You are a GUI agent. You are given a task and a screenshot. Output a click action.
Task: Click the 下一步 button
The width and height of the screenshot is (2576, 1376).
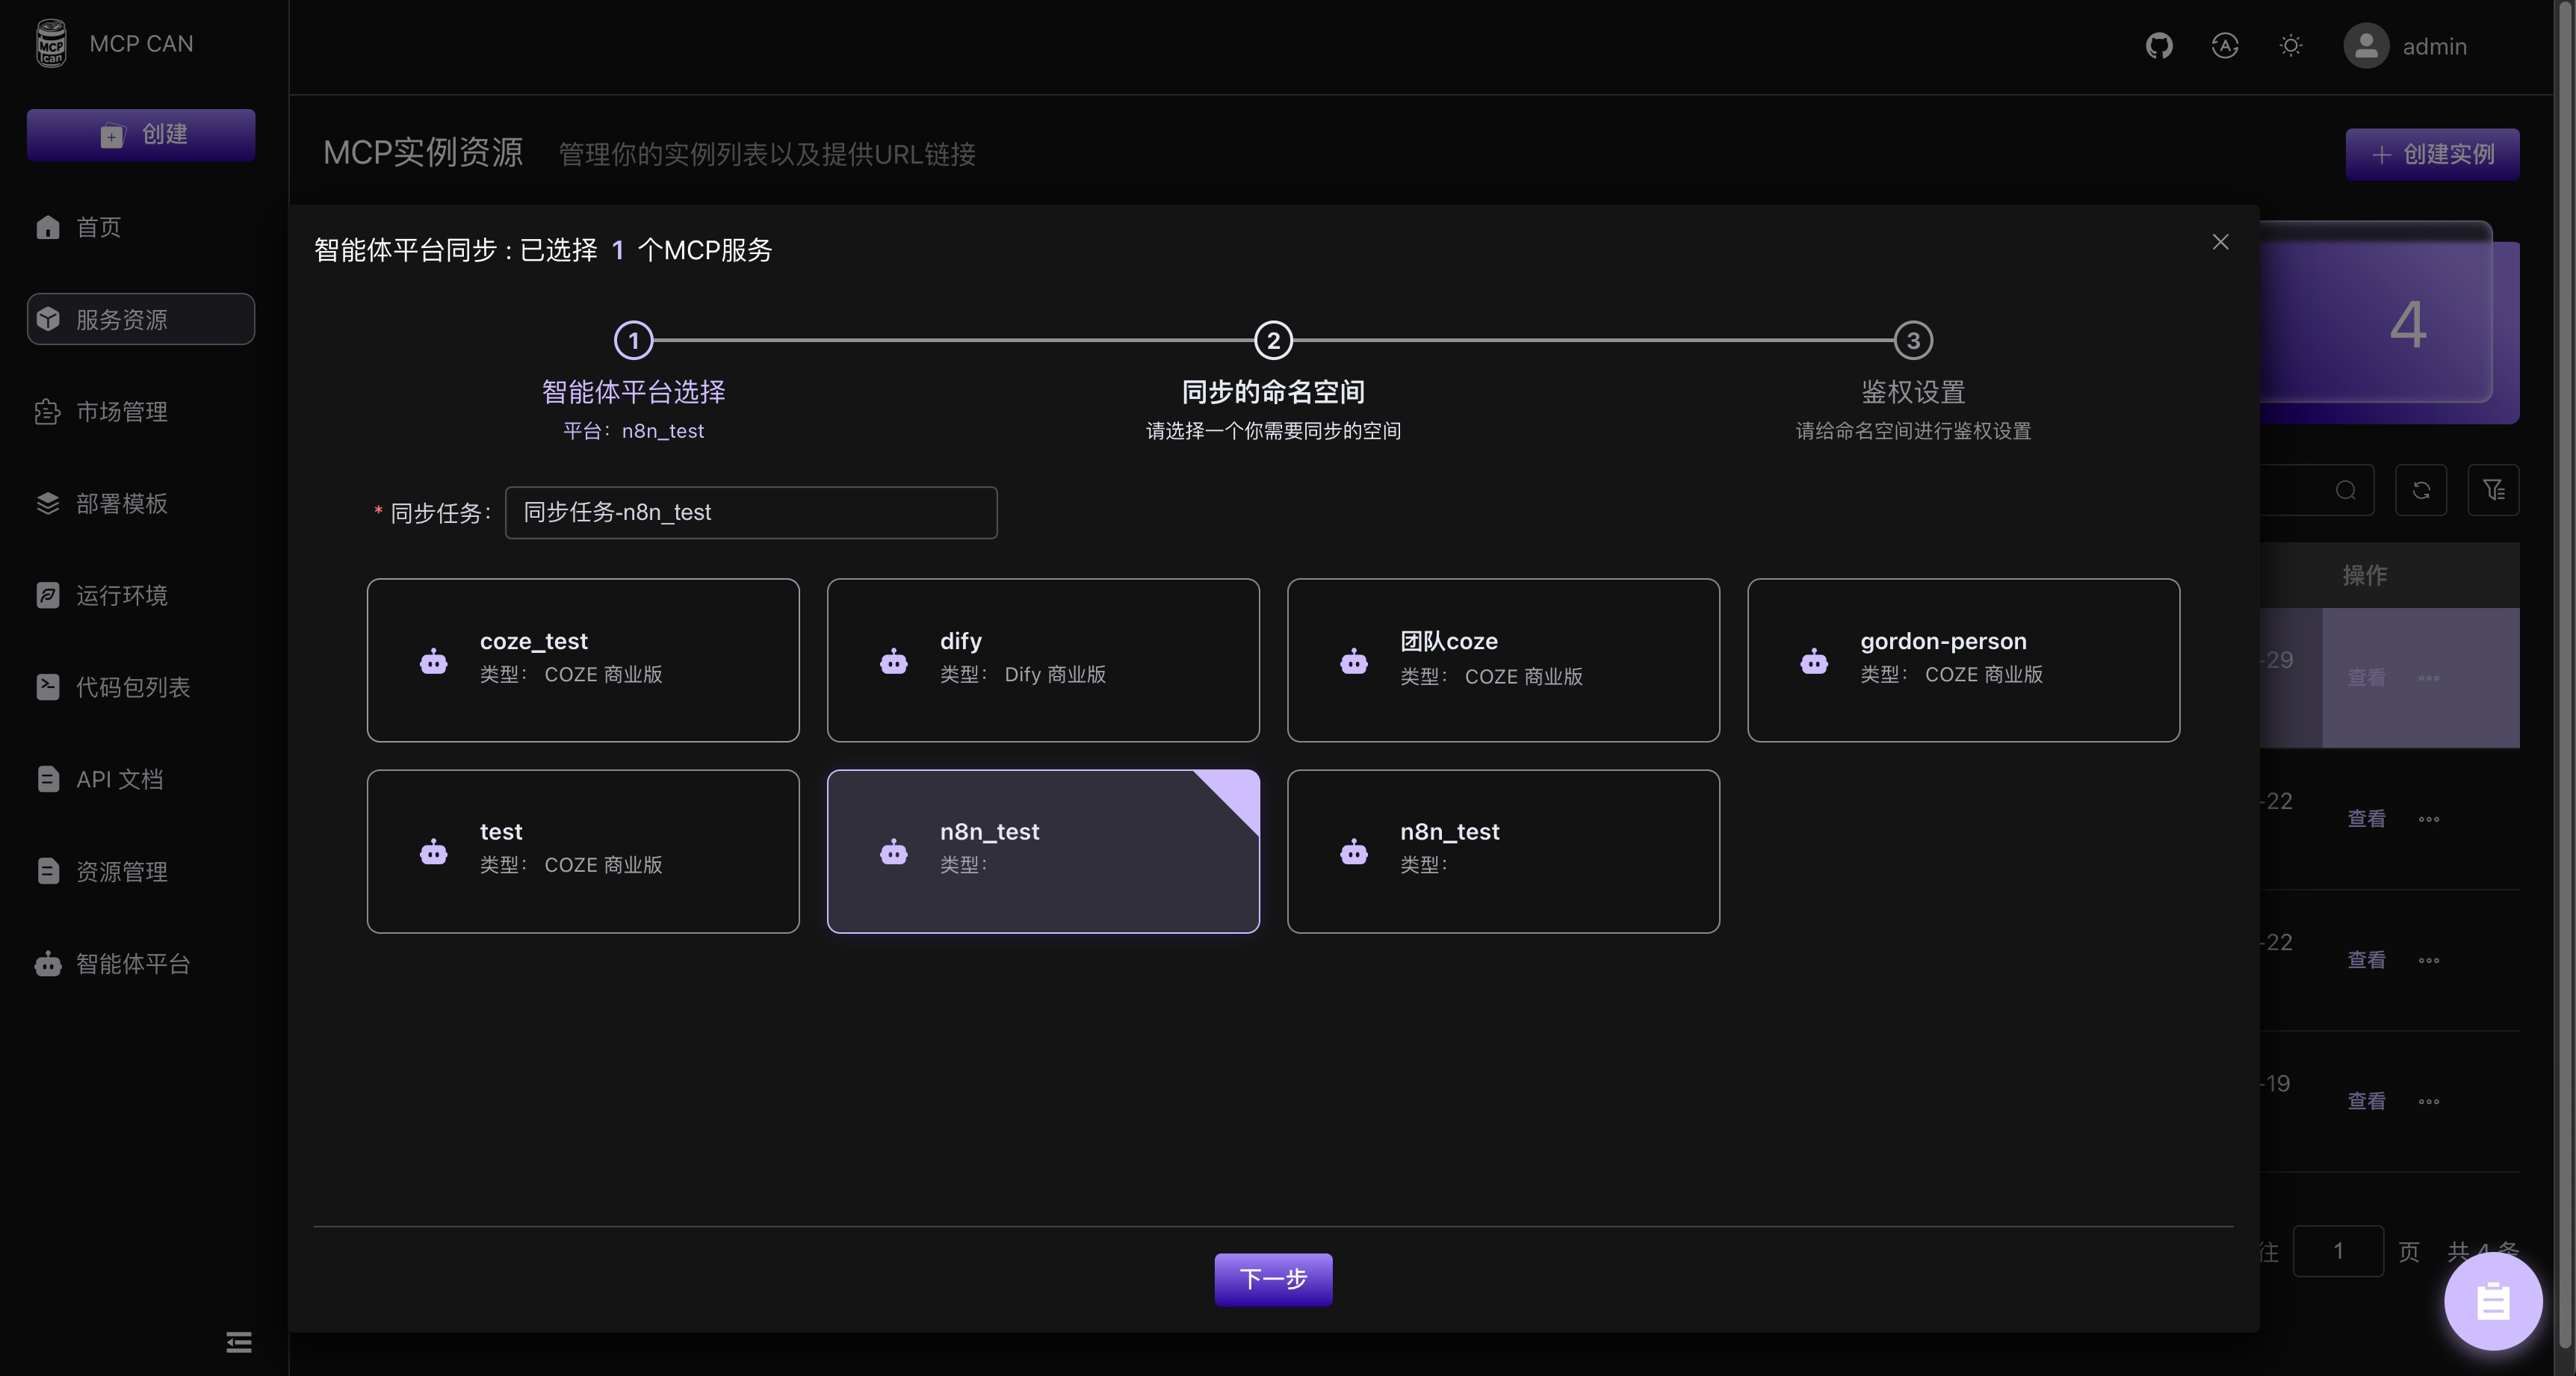pyautogui.click(x=1273, y=1279)
